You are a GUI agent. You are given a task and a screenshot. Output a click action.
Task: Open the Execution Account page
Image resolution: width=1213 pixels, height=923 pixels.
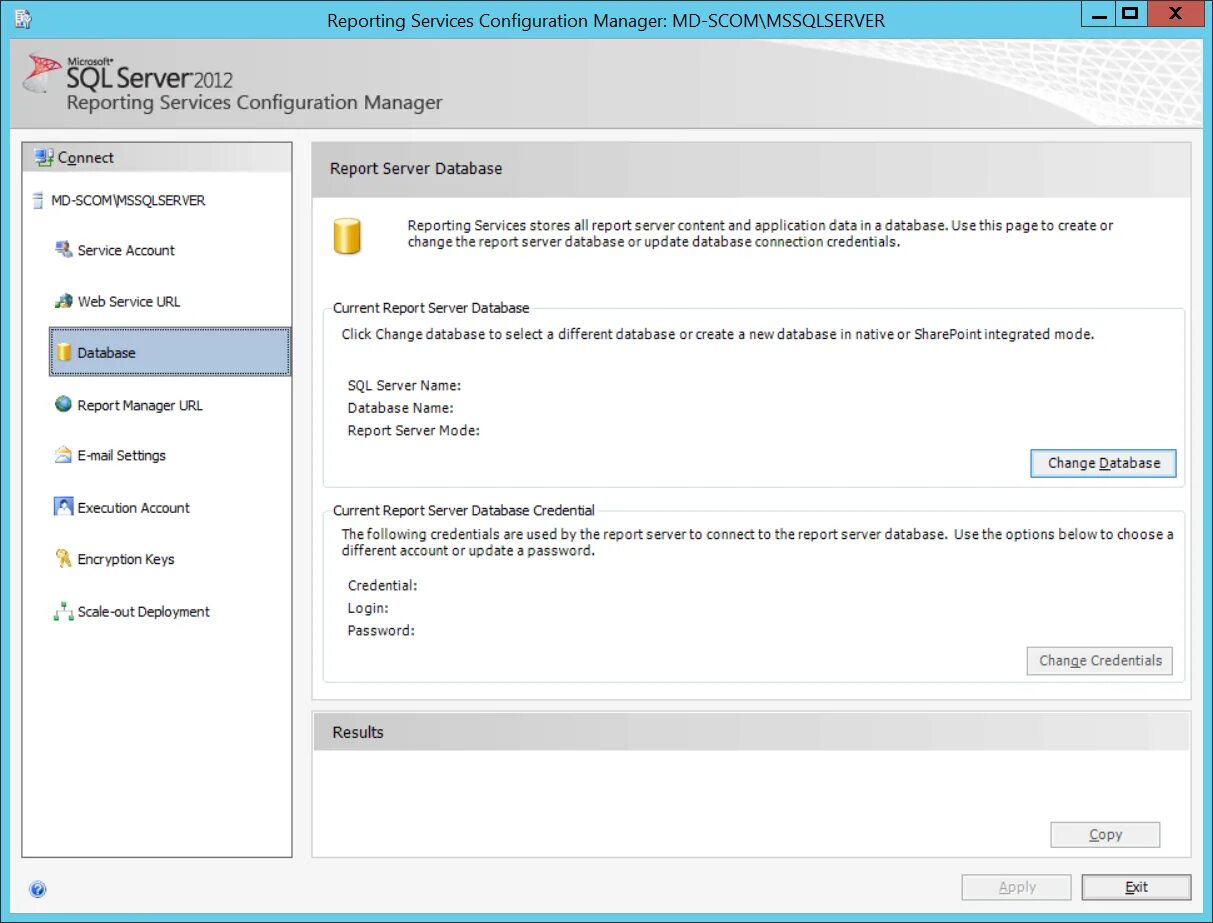pos(134,508)
